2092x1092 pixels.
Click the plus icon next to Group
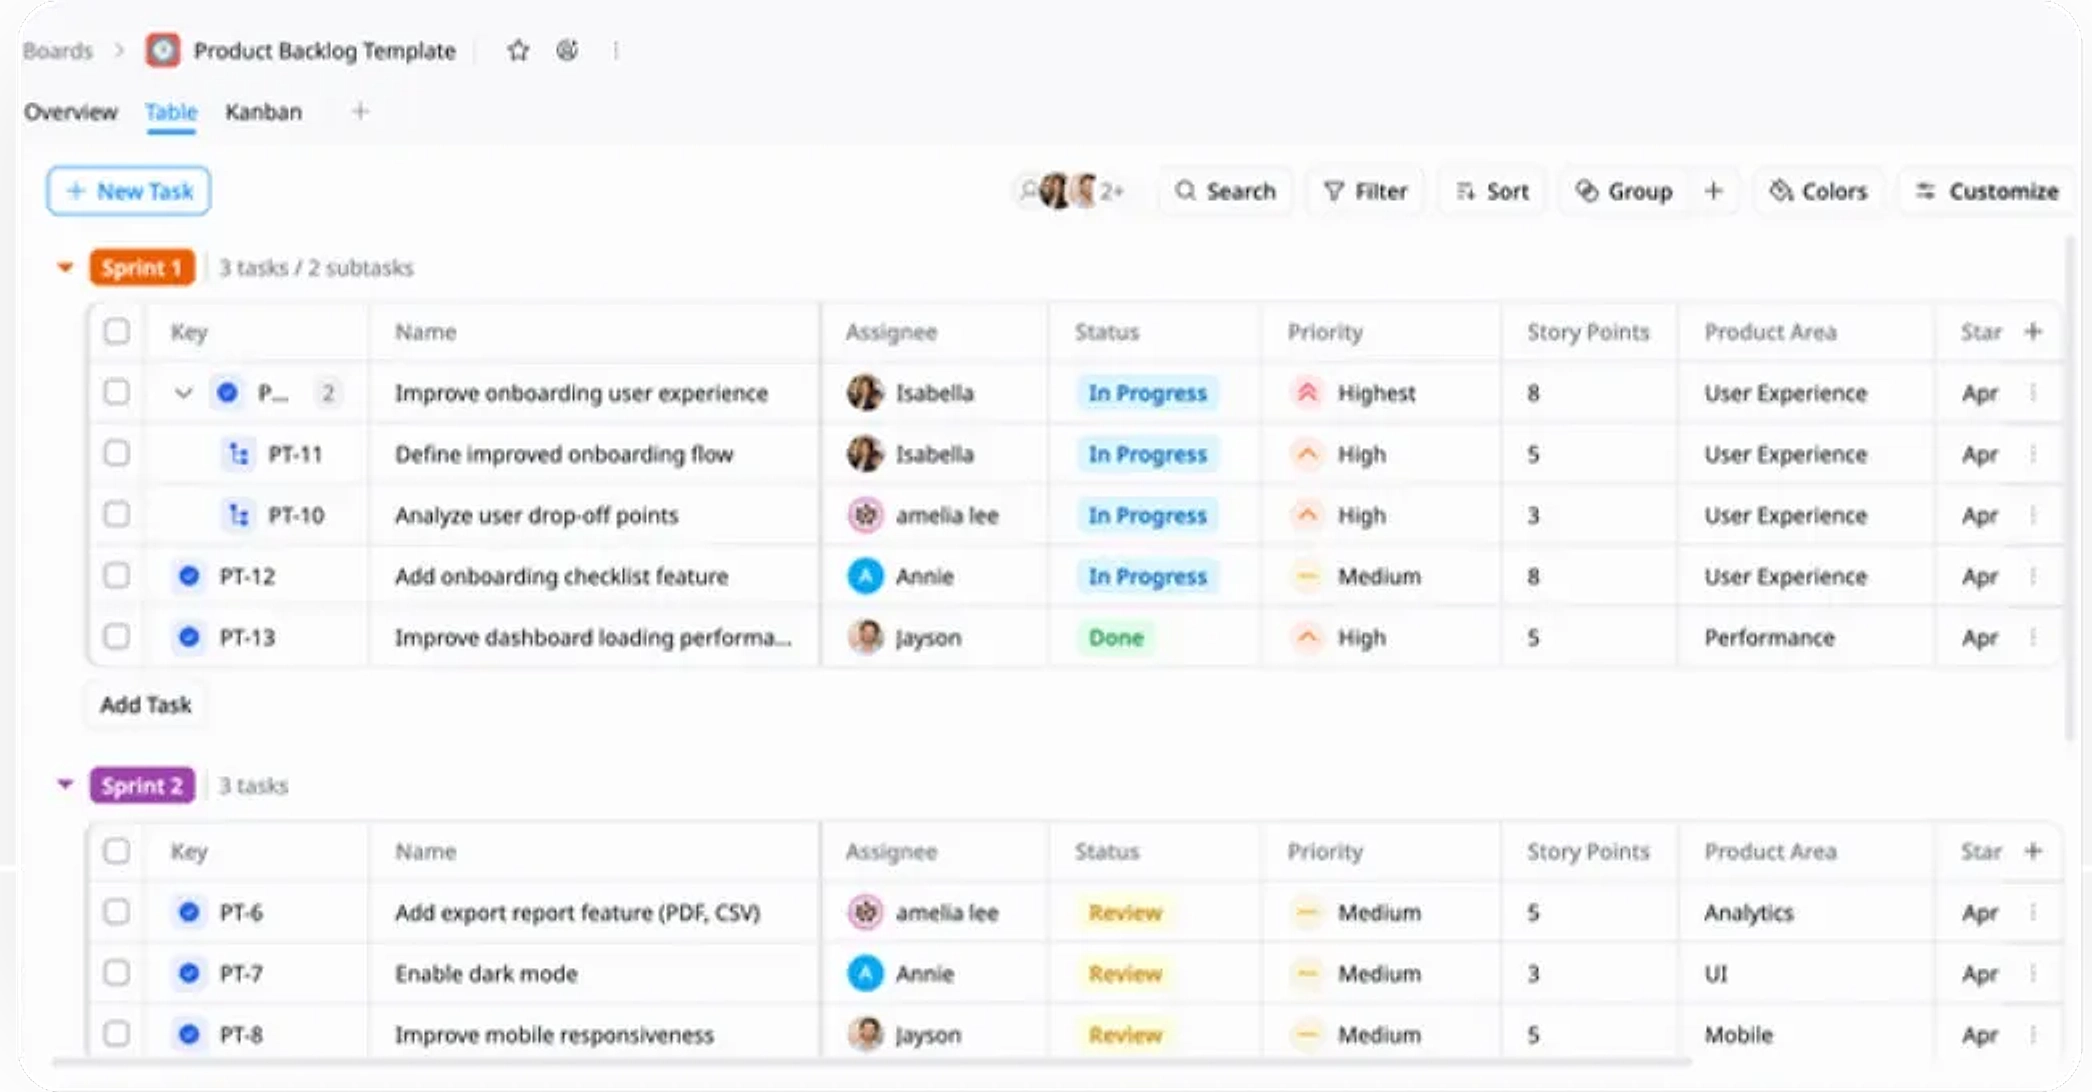coord(1714,190)
